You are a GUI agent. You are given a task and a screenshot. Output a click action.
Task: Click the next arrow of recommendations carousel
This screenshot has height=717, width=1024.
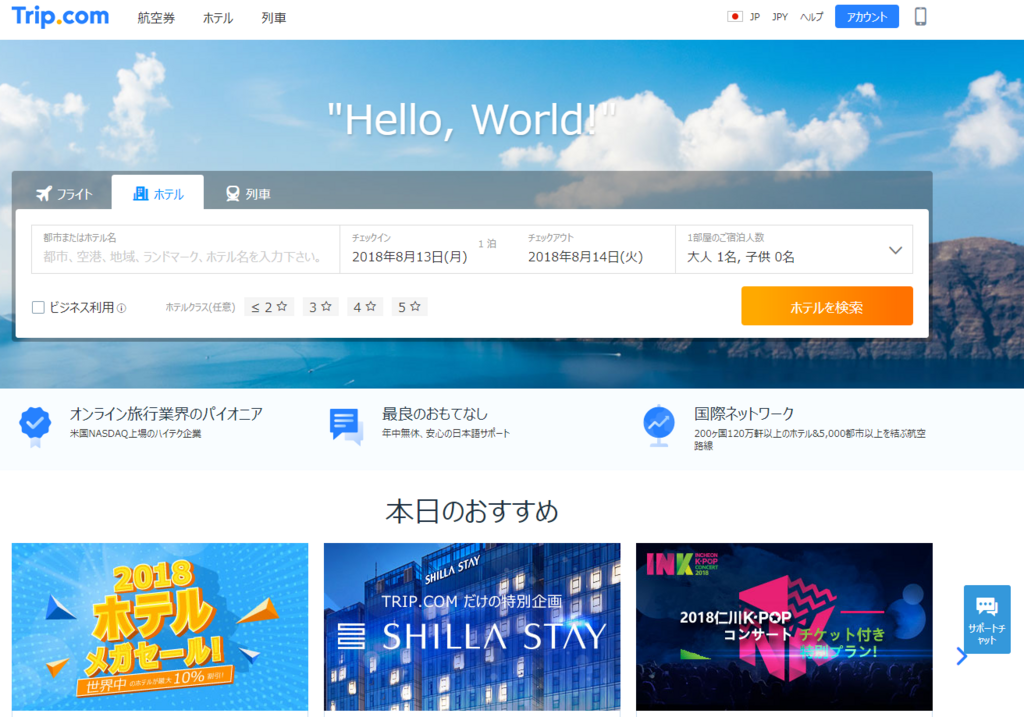pyautogui.click(x=961, y=656)
